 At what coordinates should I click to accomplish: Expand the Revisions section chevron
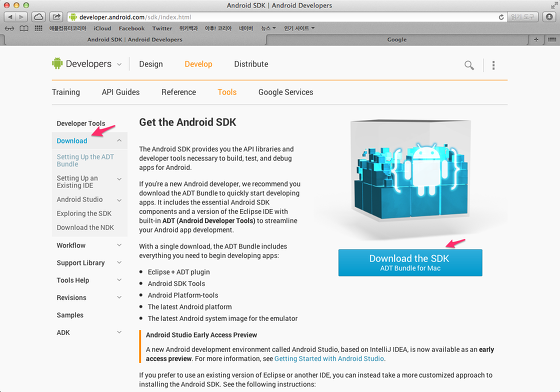(x=119, y=297)
